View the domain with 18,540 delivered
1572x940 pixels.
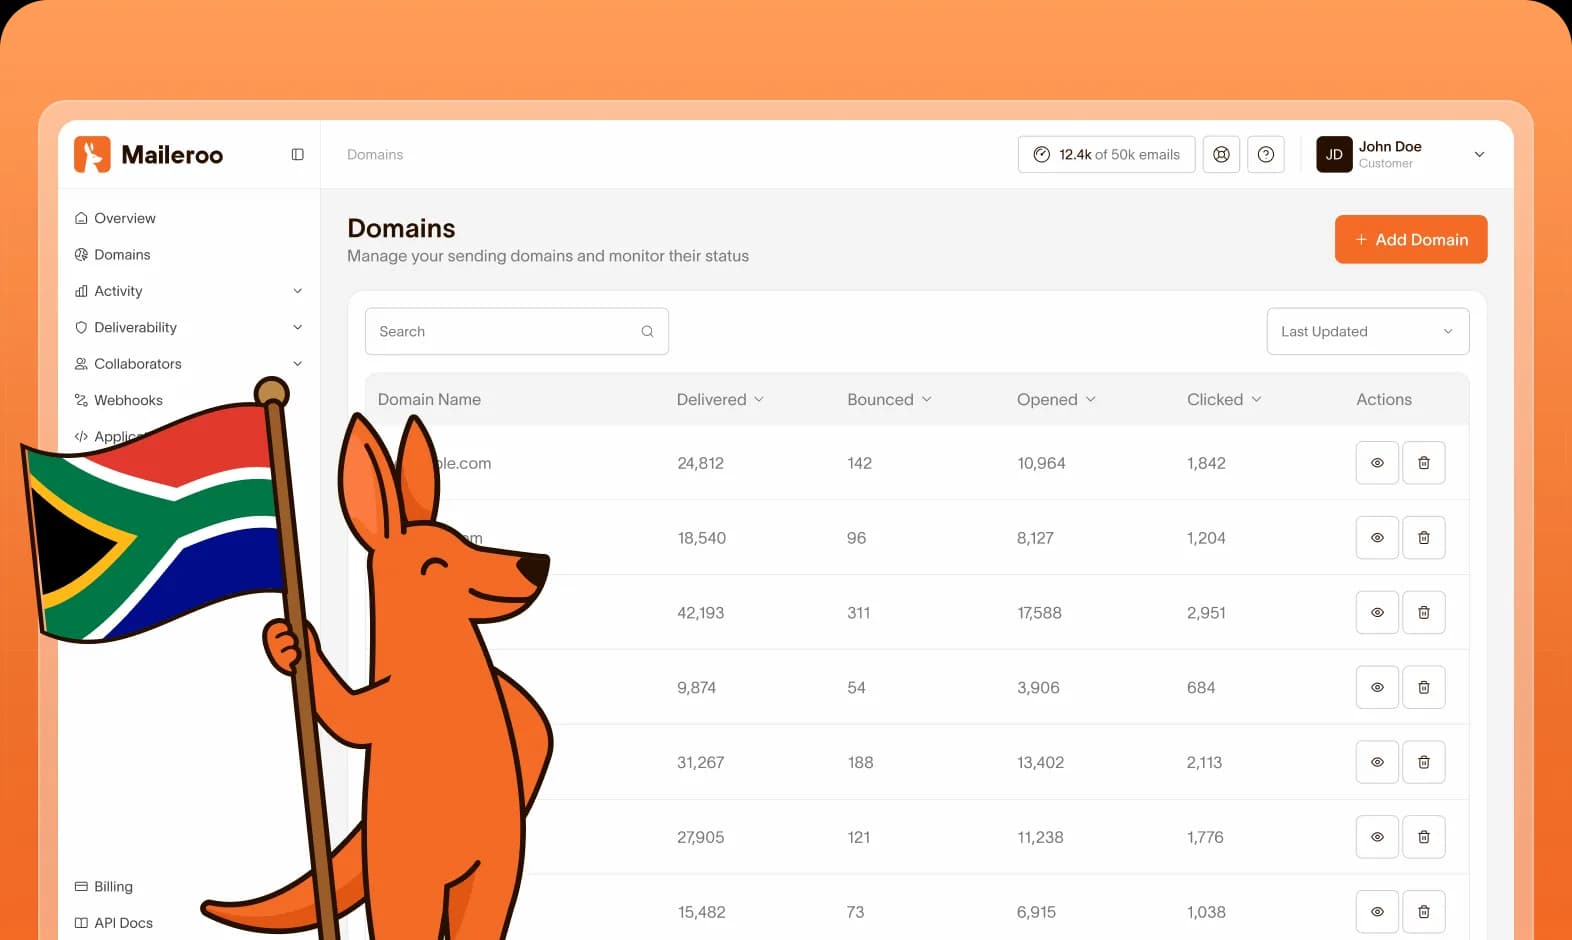pyautogui.click(x=1377, y=538)
